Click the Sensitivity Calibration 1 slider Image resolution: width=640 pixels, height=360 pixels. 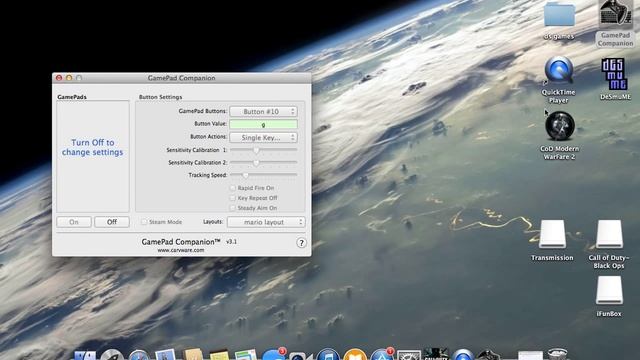tap(263, 150)
